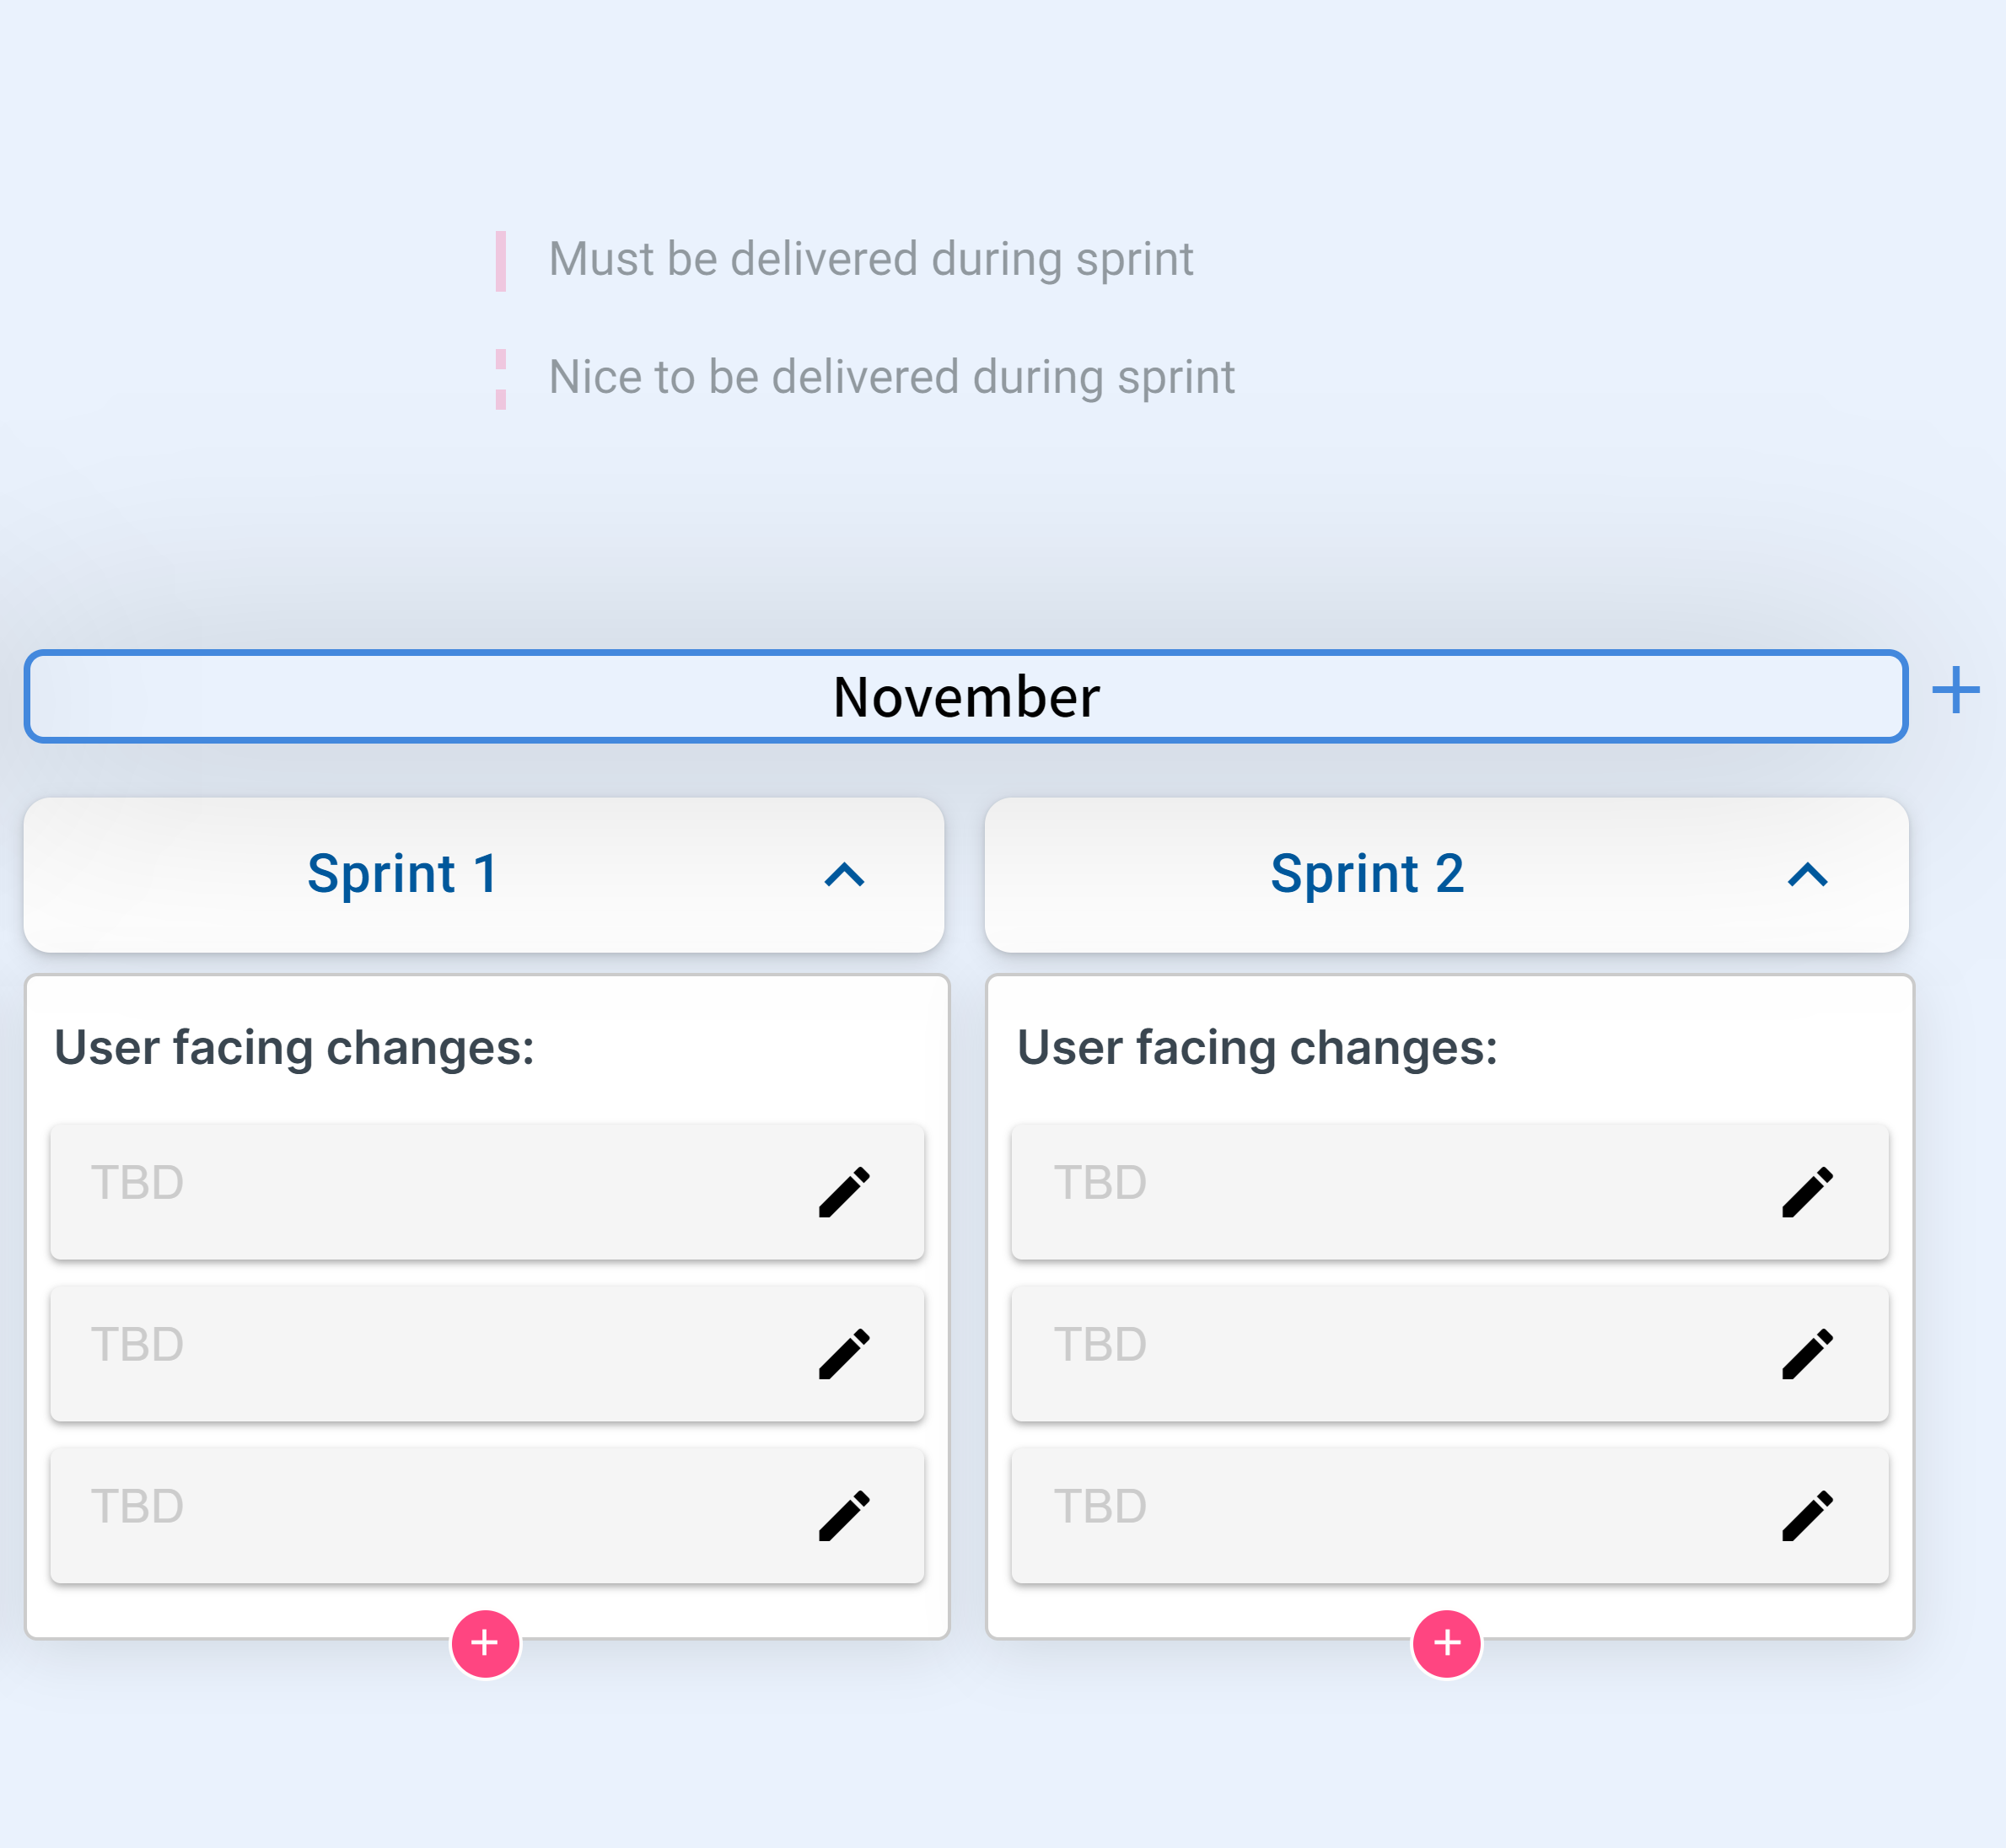Edit second TBD item in Sprint 1
The height and width of the screenshot is (1848, 2006).
coord(844,1353)
